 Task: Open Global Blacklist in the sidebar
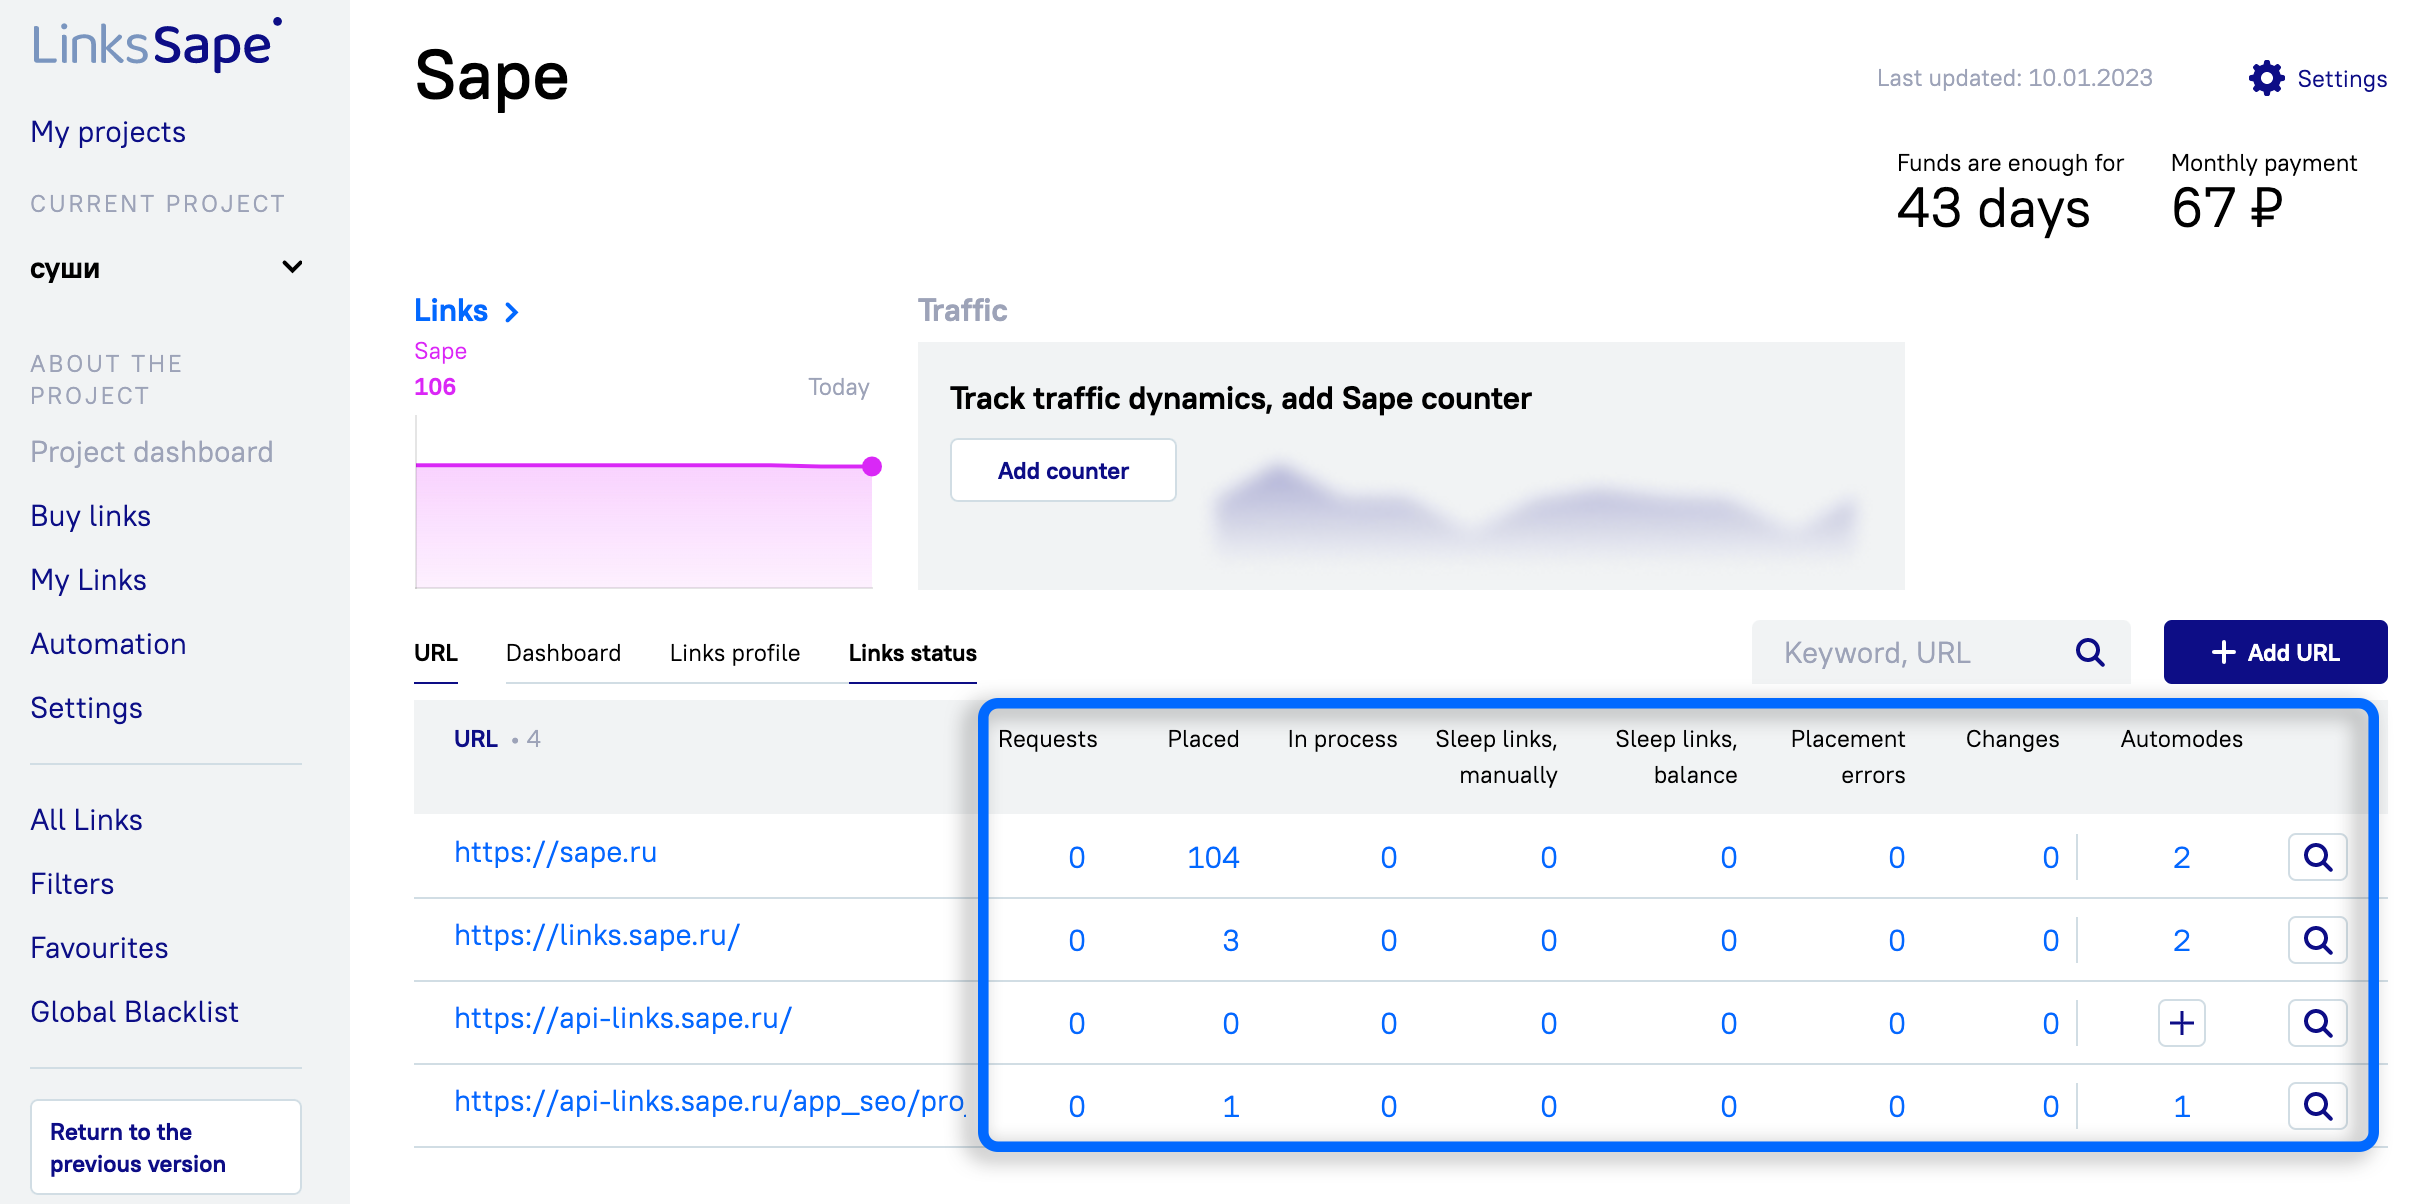coord(135,1012)
